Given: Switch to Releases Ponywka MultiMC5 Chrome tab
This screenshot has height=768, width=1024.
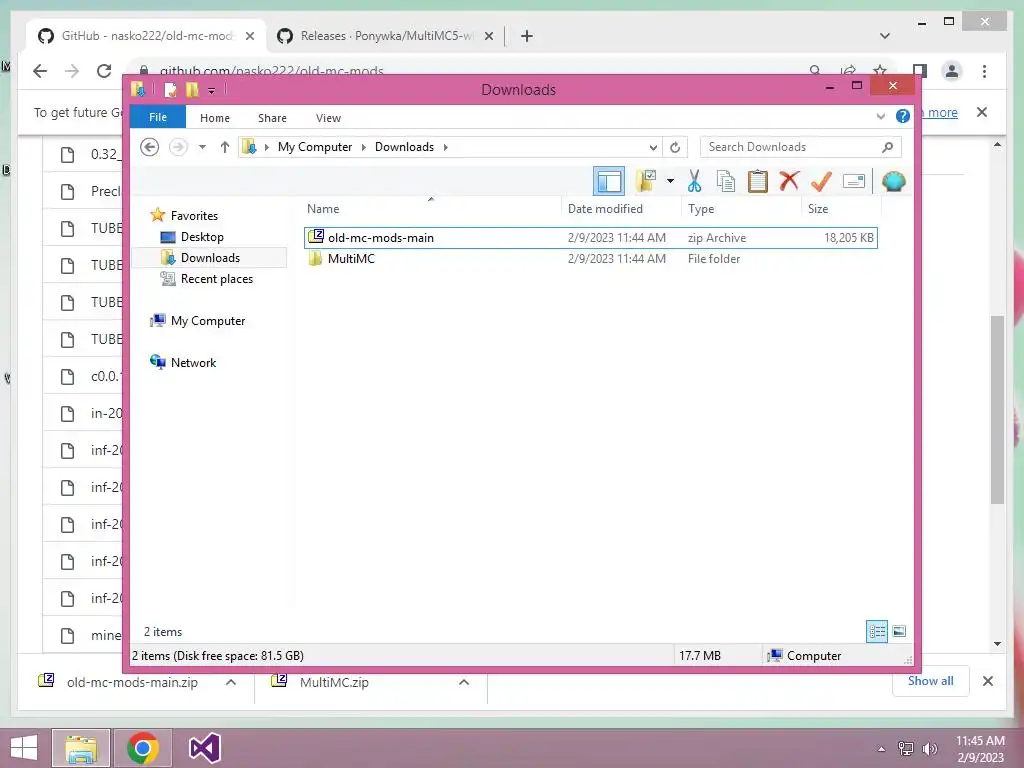Looking at the screenshot, I should 385,36.
